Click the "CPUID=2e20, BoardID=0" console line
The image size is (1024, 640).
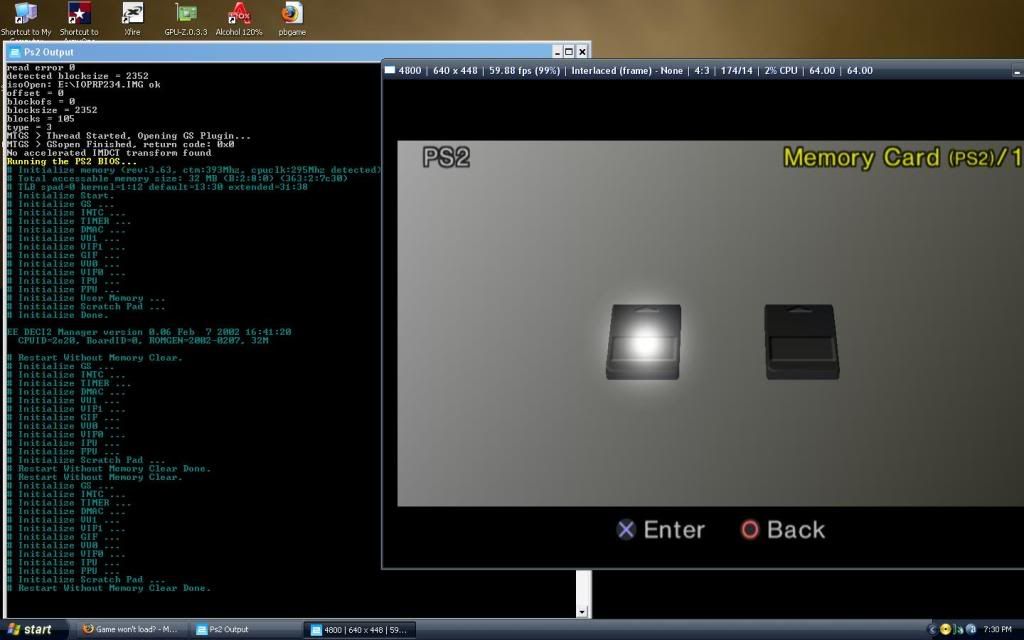pyautogui.click(x=143, y=340)
